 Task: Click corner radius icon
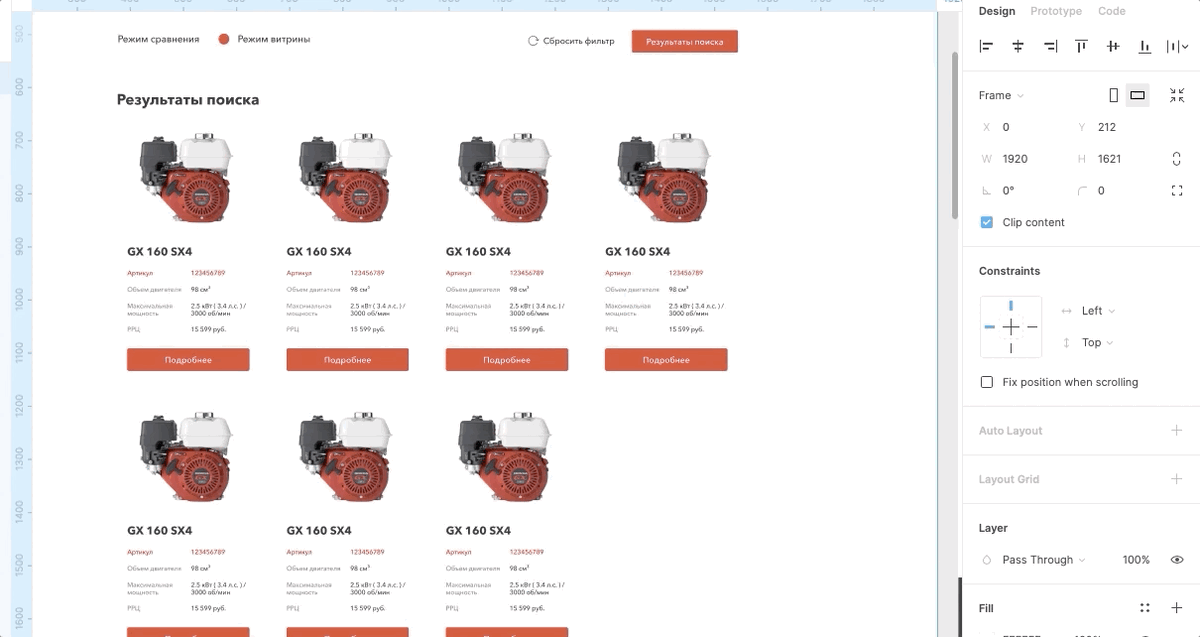(x=1082, y=191)
